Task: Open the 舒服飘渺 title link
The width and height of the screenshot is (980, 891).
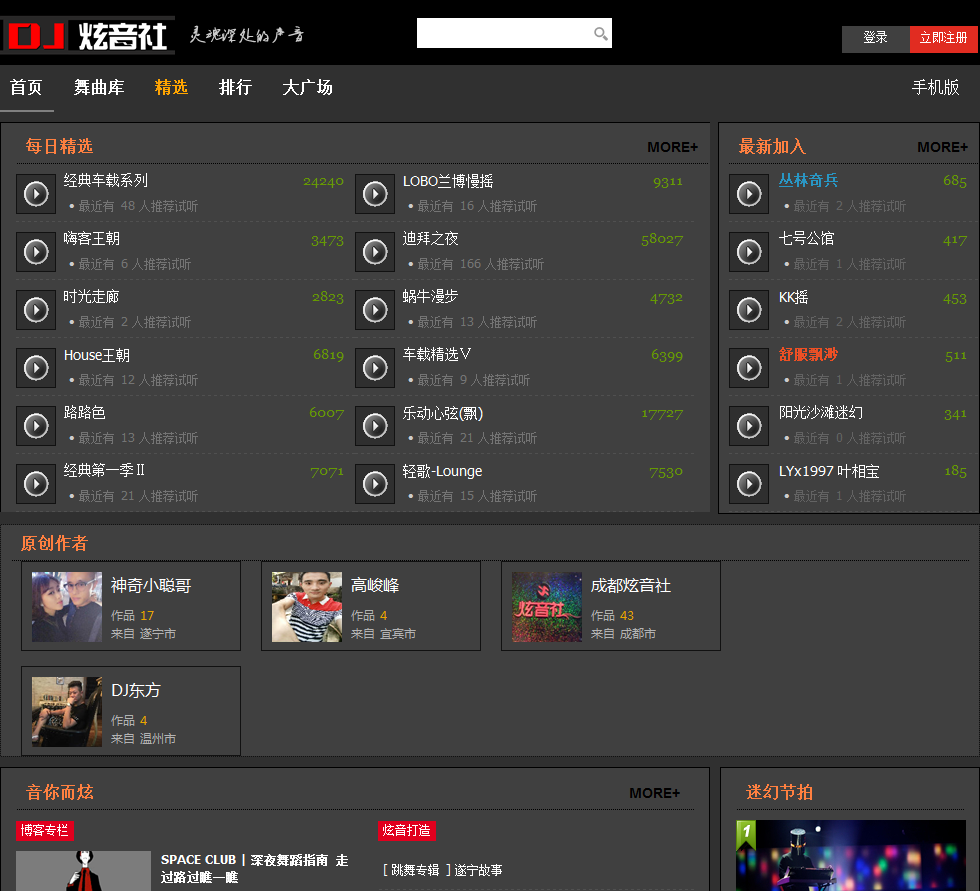Action: click(x=808, y=355)
